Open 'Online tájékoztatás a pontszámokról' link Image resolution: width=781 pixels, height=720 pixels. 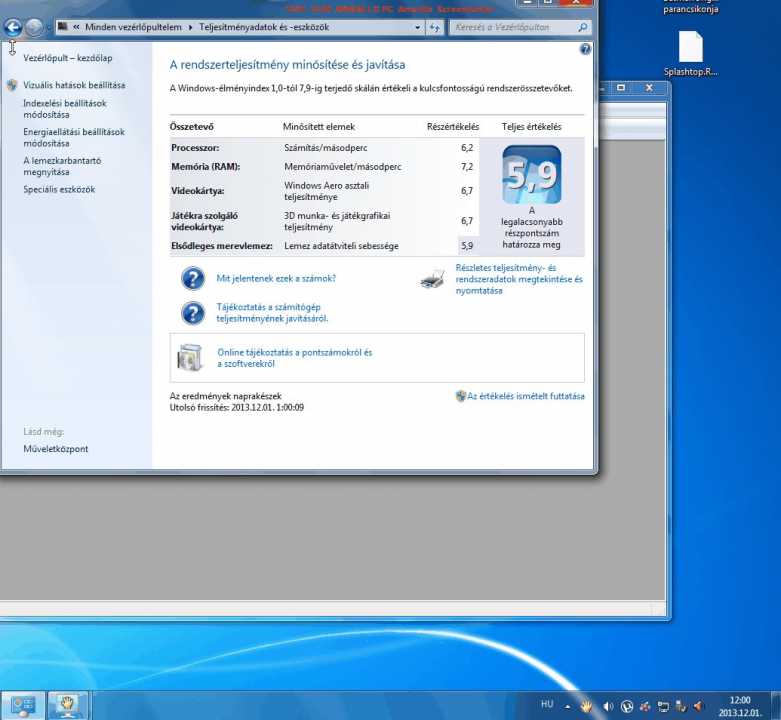pyautogui.click(x=294, y=358)
